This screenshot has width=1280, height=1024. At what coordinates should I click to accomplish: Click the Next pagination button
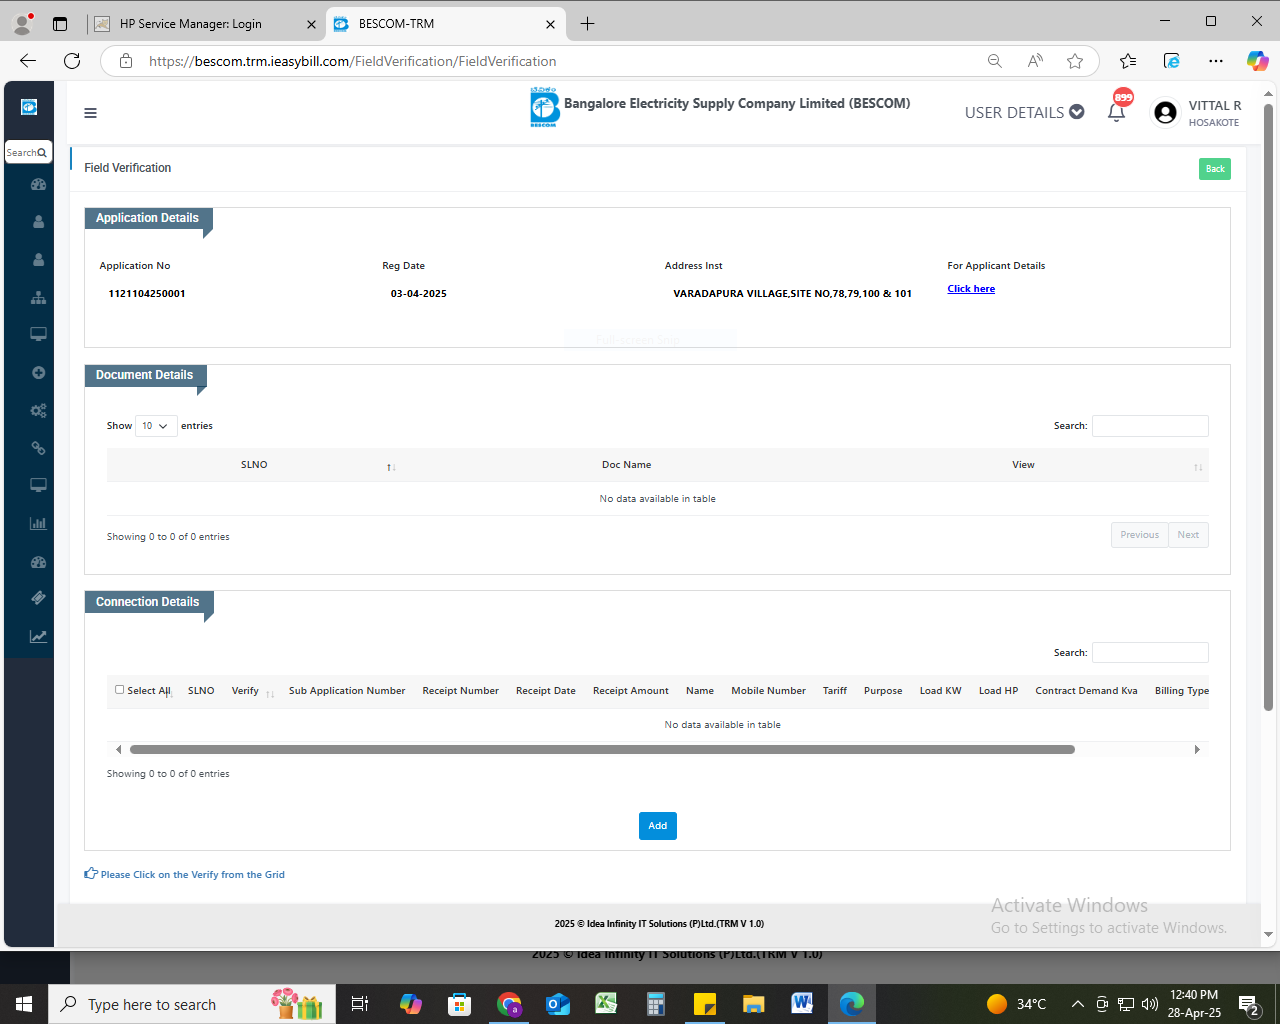[x=1188, y=535]
